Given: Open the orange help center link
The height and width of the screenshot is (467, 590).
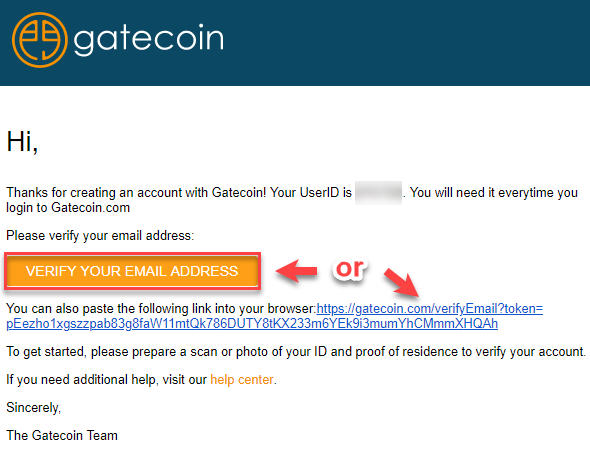Looking at the screenshot, I should (242, 380).
